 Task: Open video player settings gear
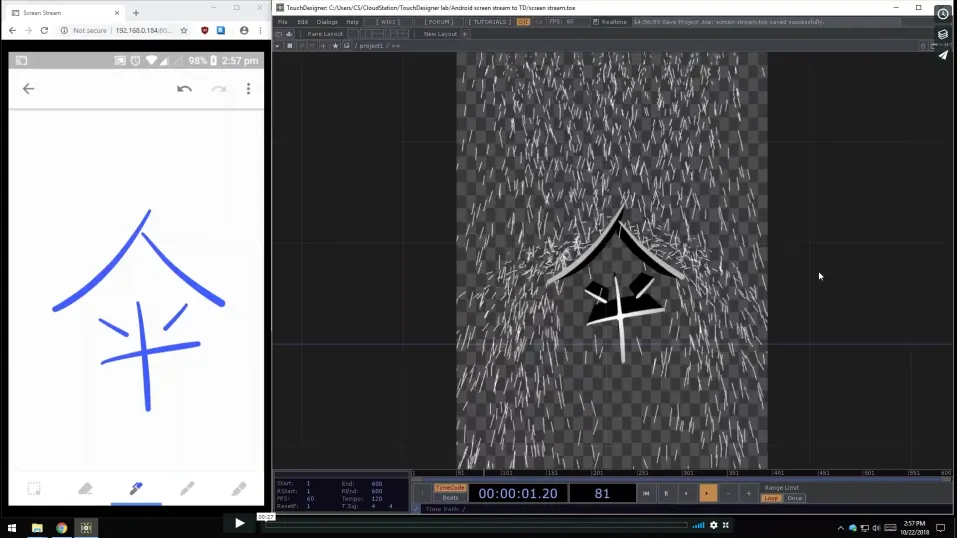point(713,525)
